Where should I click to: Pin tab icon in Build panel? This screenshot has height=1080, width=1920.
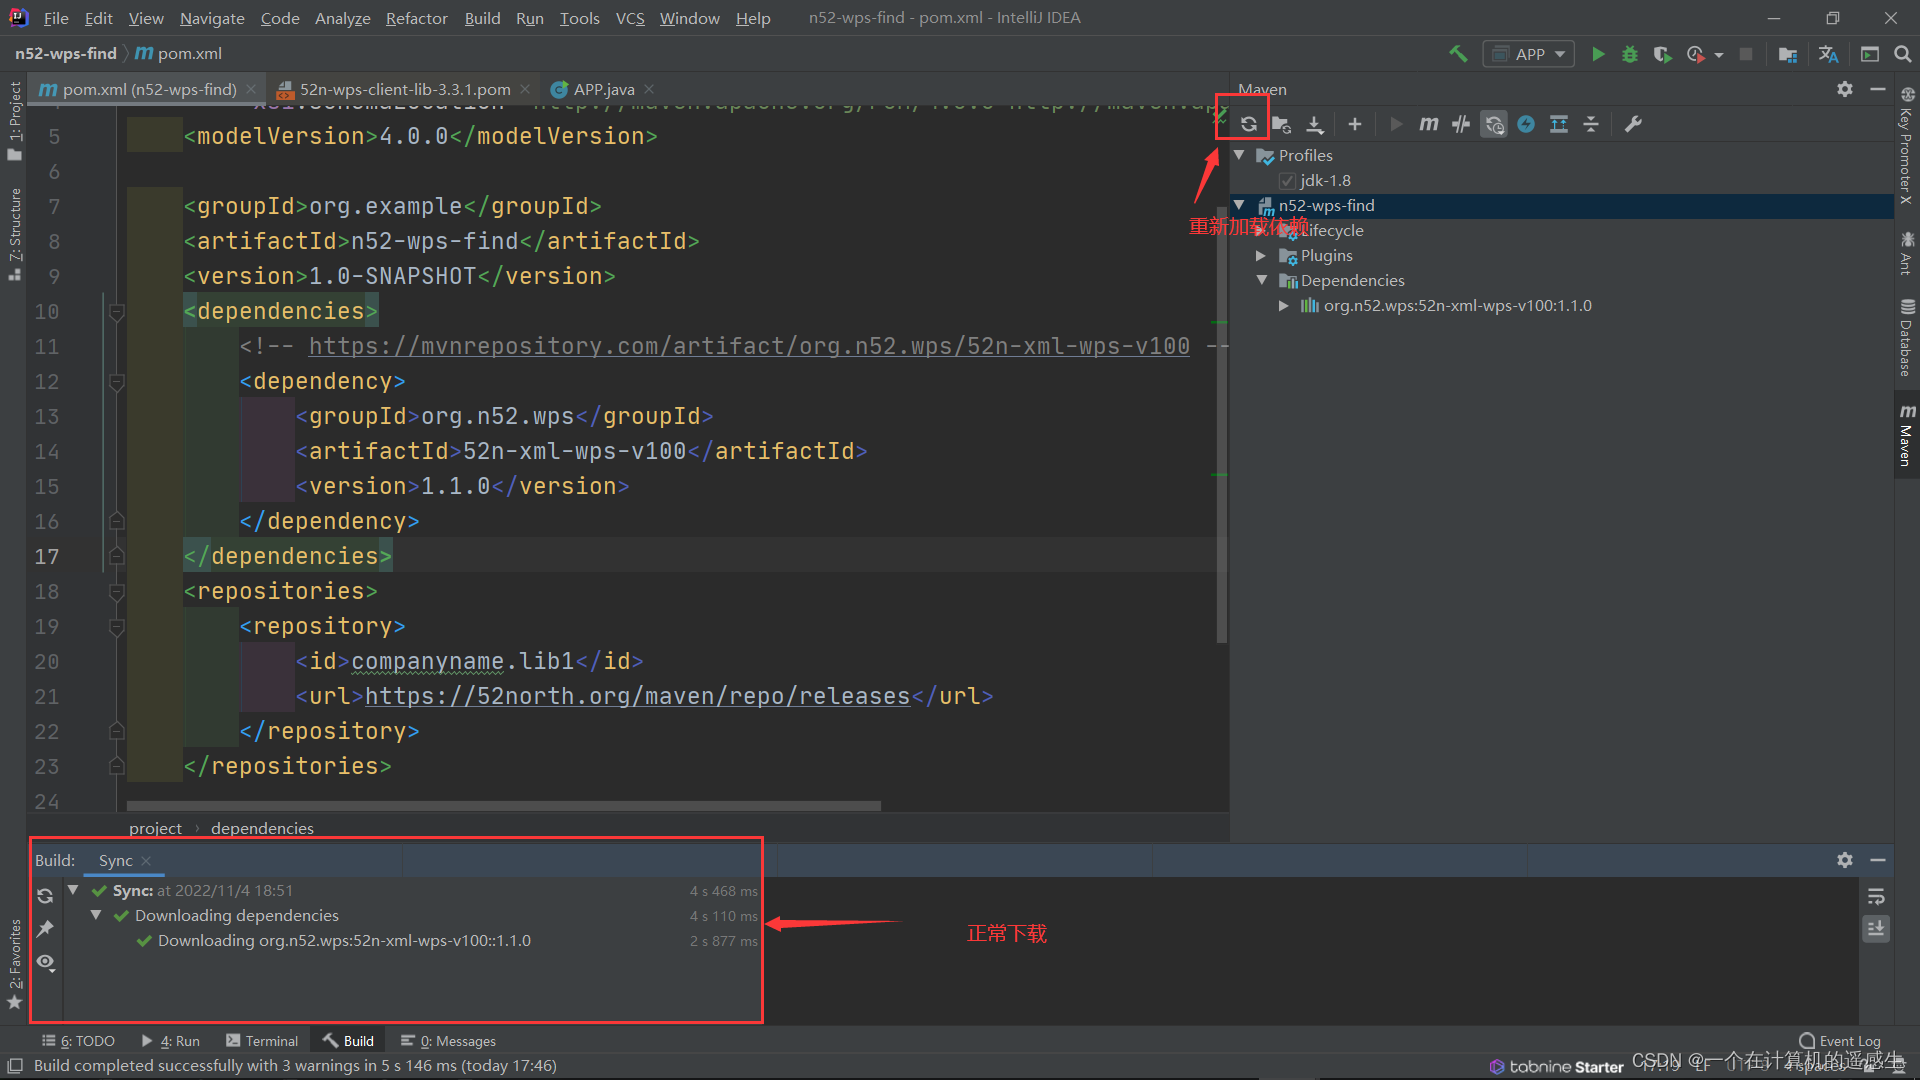click(45, 929)
